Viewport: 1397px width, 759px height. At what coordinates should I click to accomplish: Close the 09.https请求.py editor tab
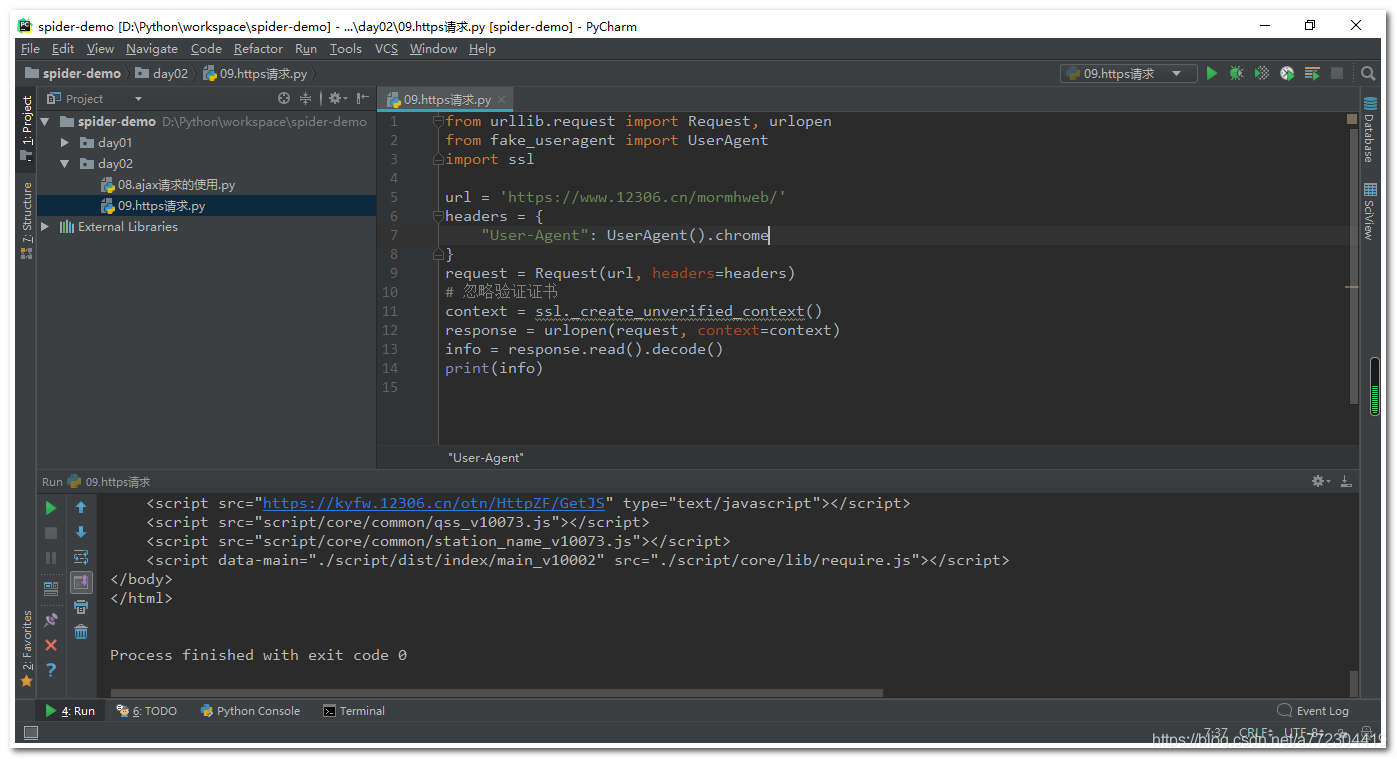point(502,99)
